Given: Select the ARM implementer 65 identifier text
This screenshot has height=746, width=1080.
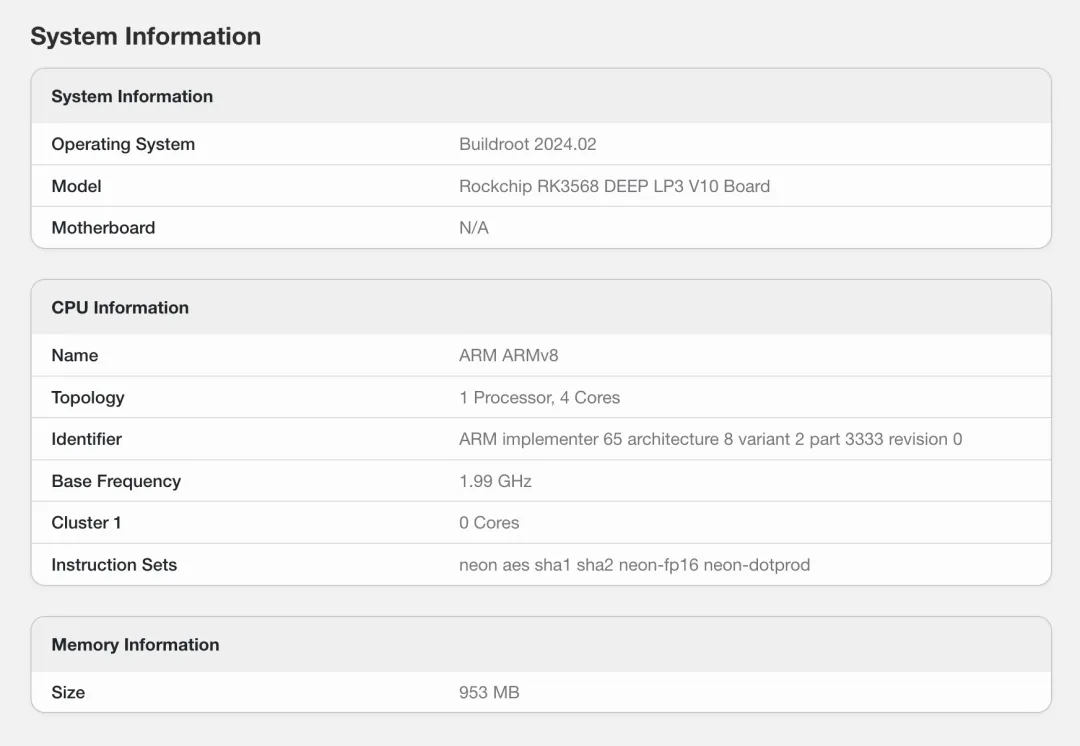Looking at the screenshot, I should 711,439.
